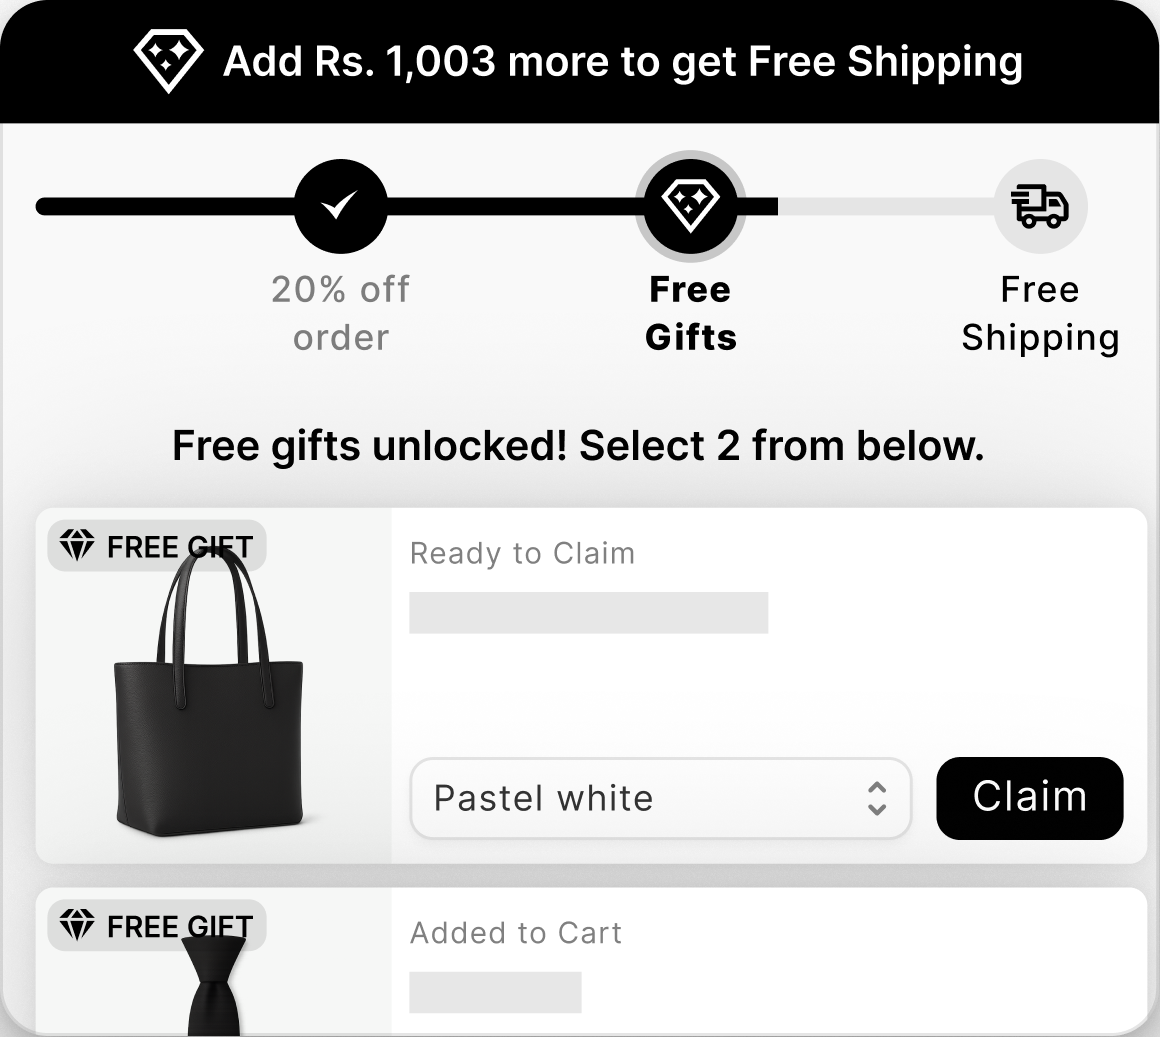
Task: Click the diamond icon in the top banner
Action: click(168, 60)
